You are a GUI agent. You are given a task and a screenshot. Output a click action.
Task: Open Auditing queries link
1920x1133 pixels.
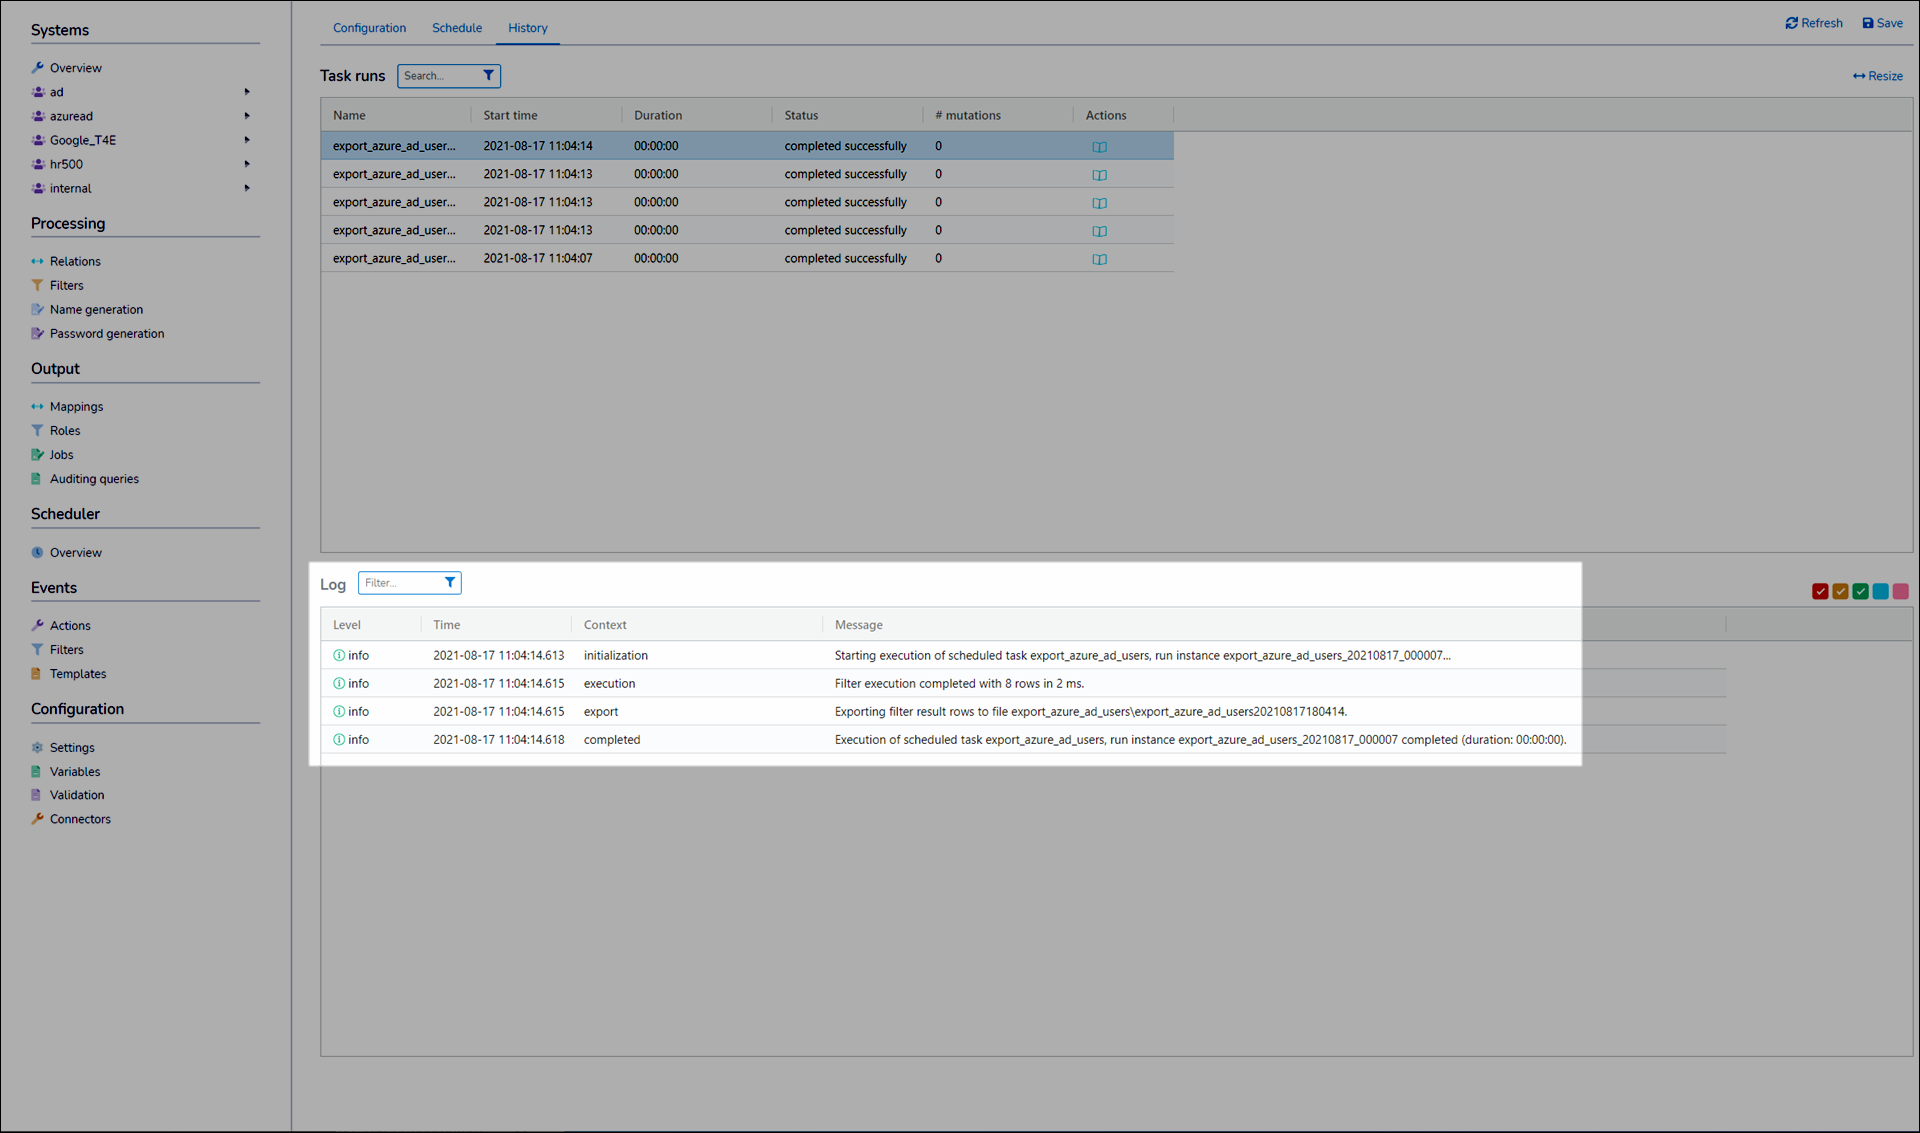click(x=94, y=479)
